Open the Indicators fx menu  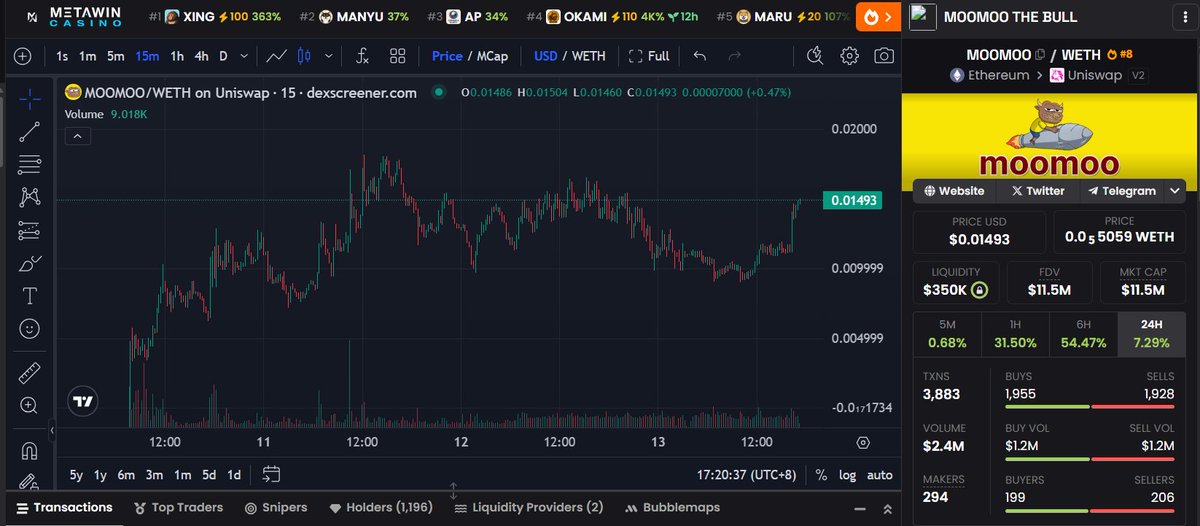pos(362,56)
